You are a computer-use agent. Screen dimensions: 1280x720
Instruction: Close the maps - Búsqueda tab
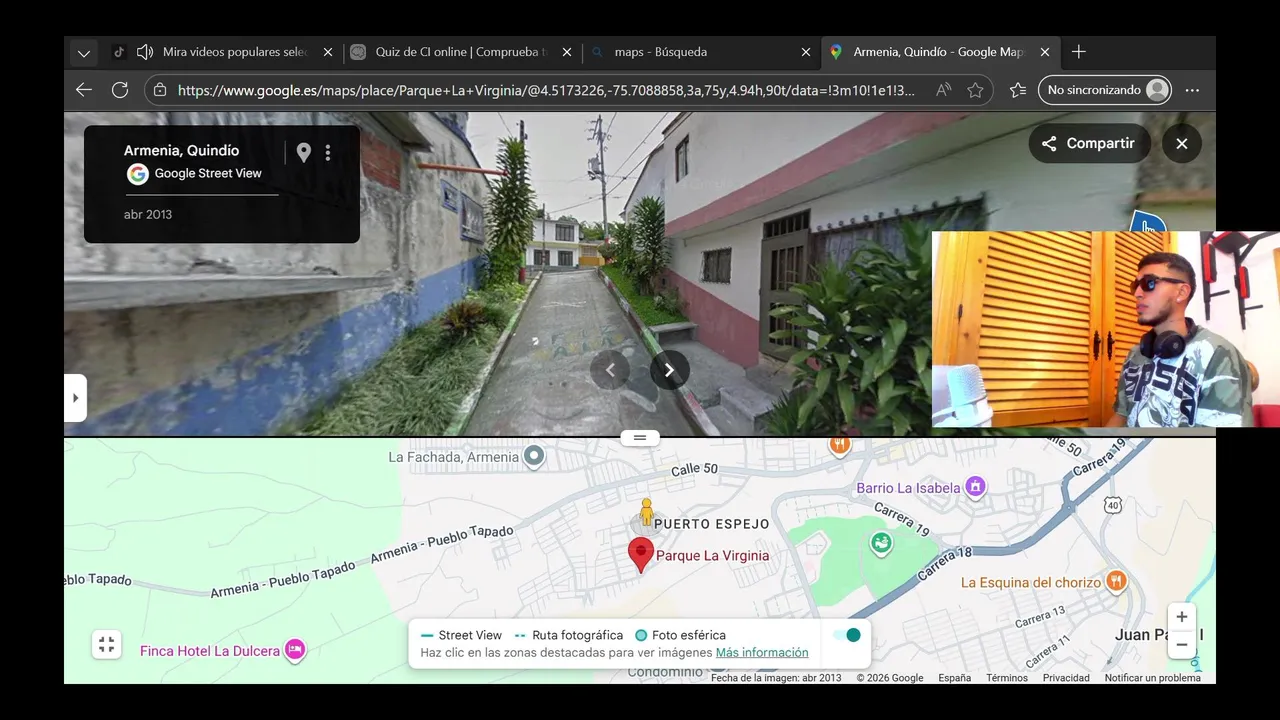pyautogui.click(x=806, y=52)
